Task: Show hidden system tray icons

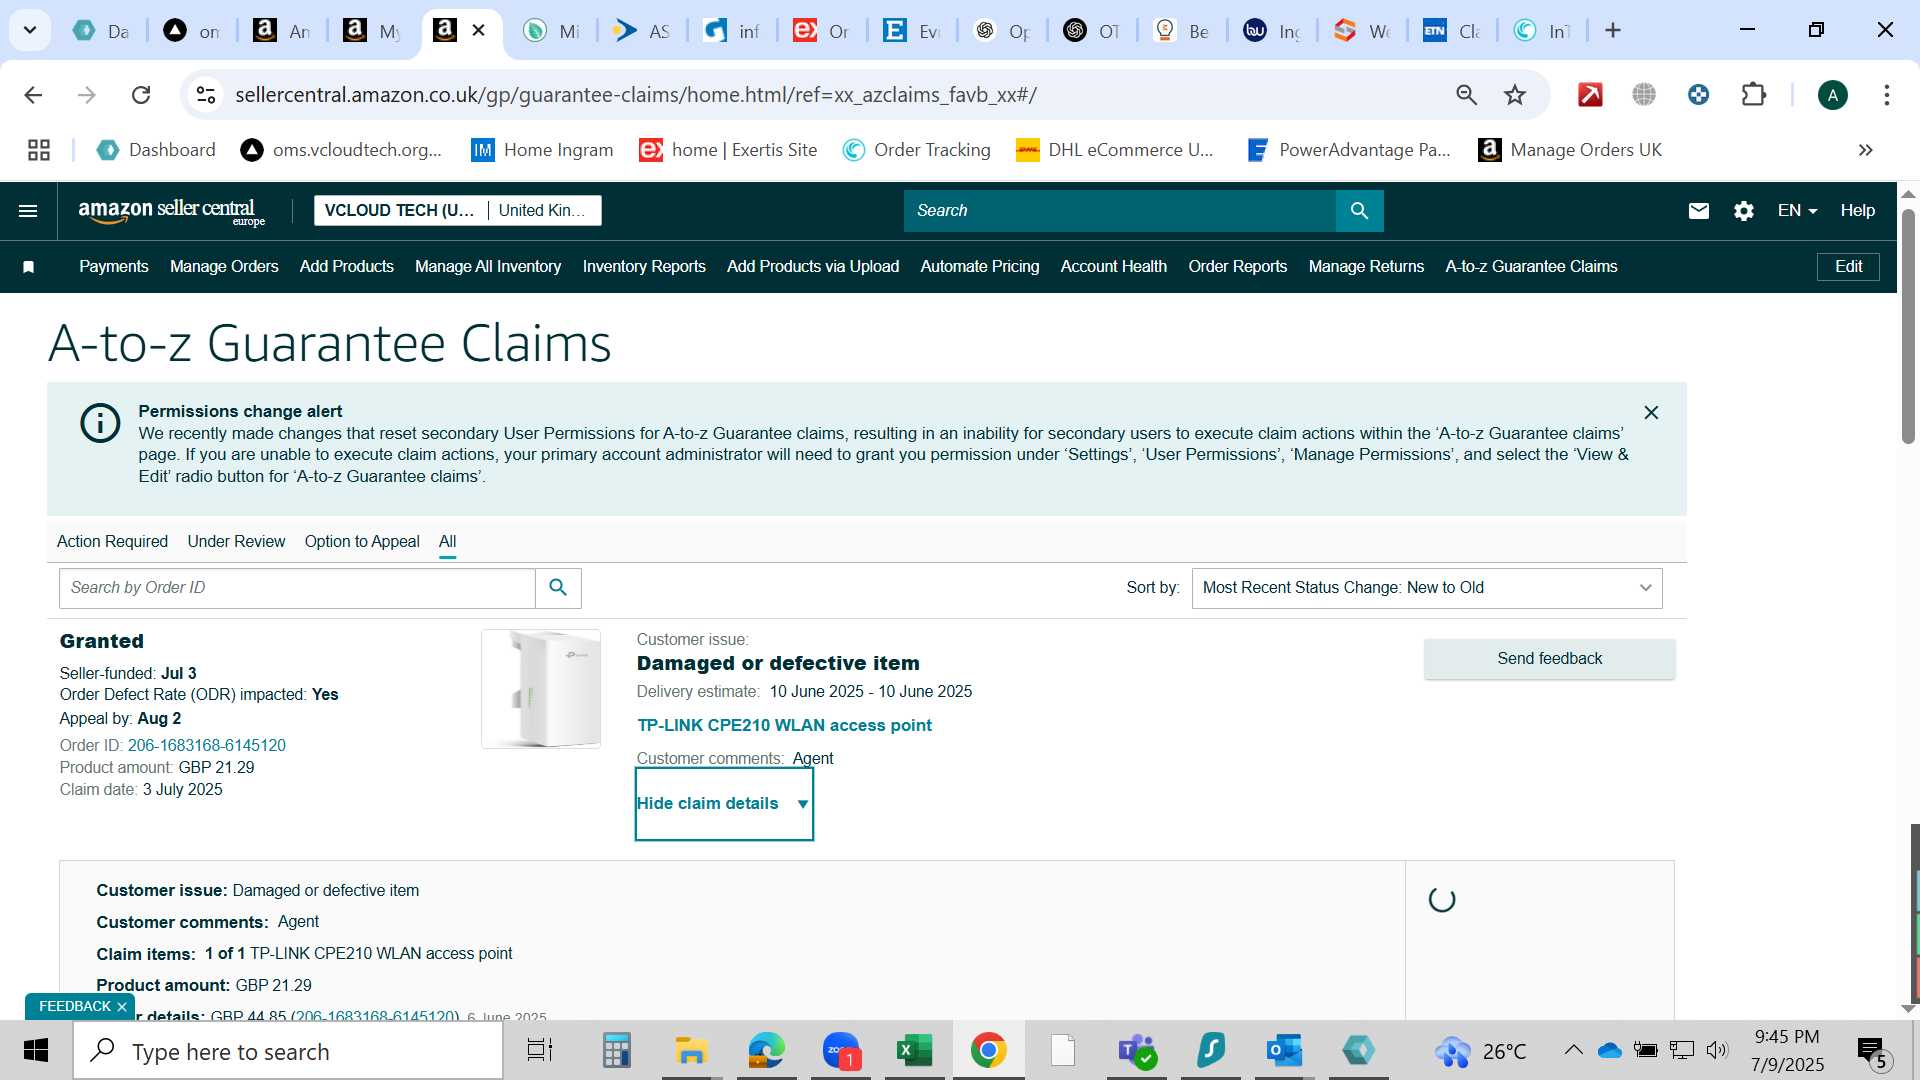Action: (x=1573, y=1050)
